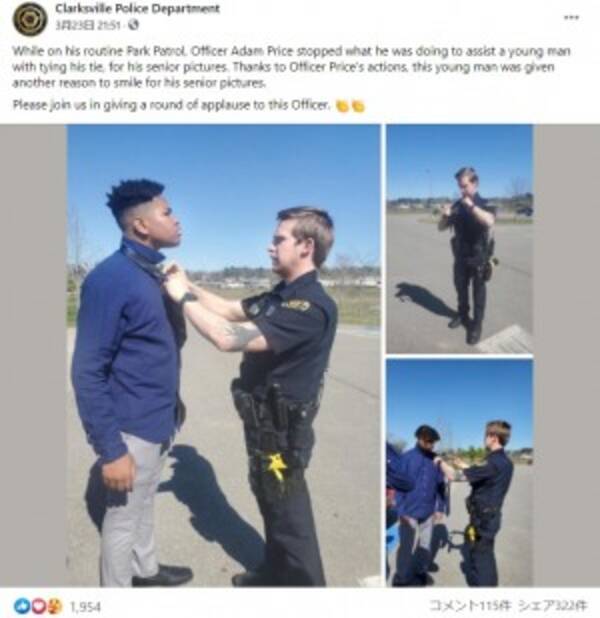The height and width of the screenshot is (618, 600).
Task: Click the applause sentence in the post
Action: [171, 105]
